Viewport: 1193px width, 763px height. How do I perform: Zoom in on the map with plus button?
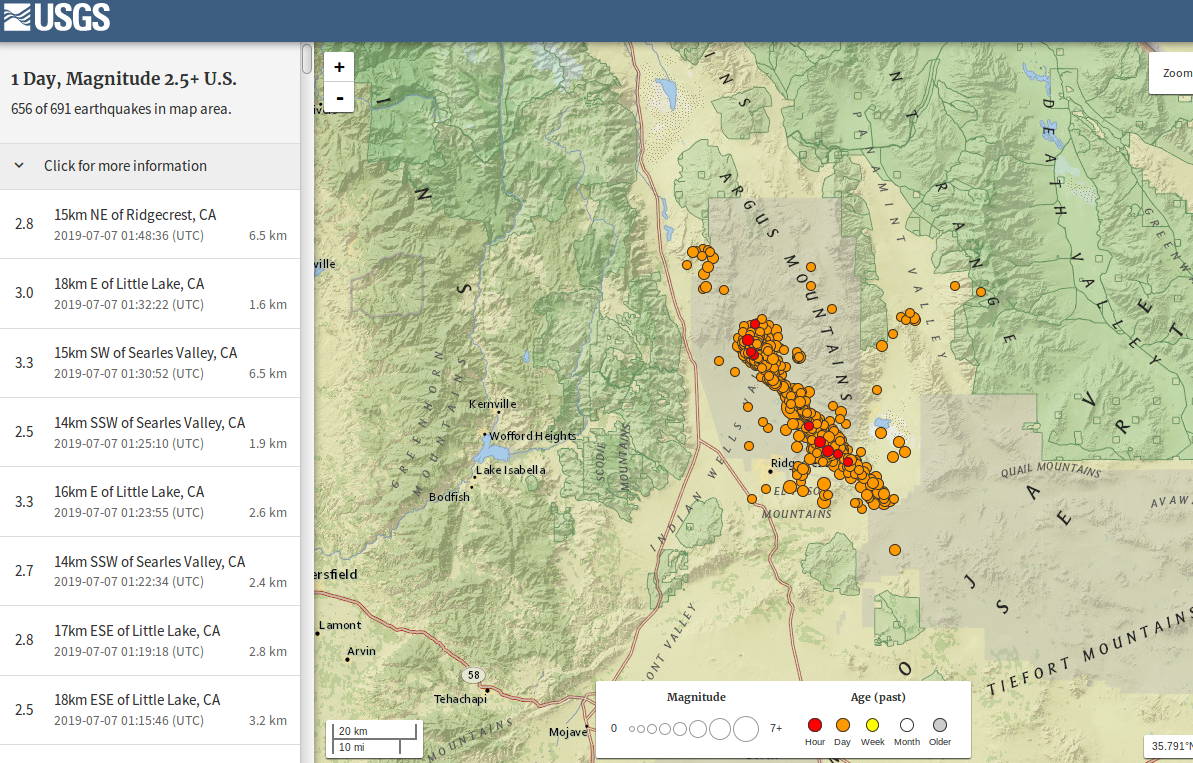[x=339, y=67]
